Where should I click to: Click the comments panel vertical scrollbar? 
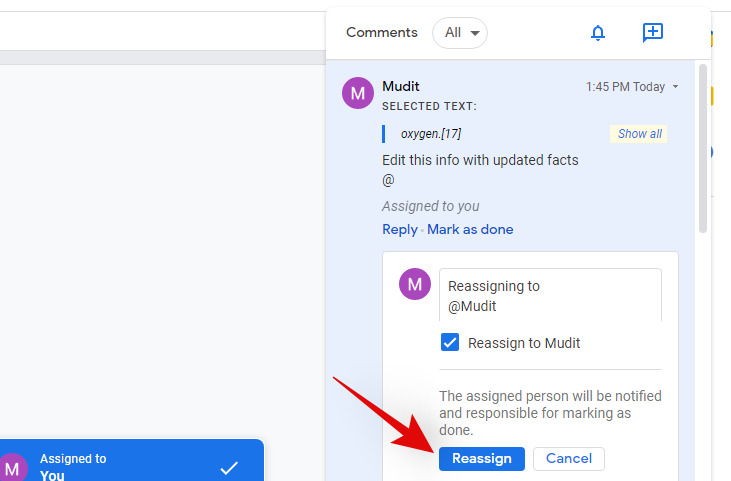(x=703, y=150)
